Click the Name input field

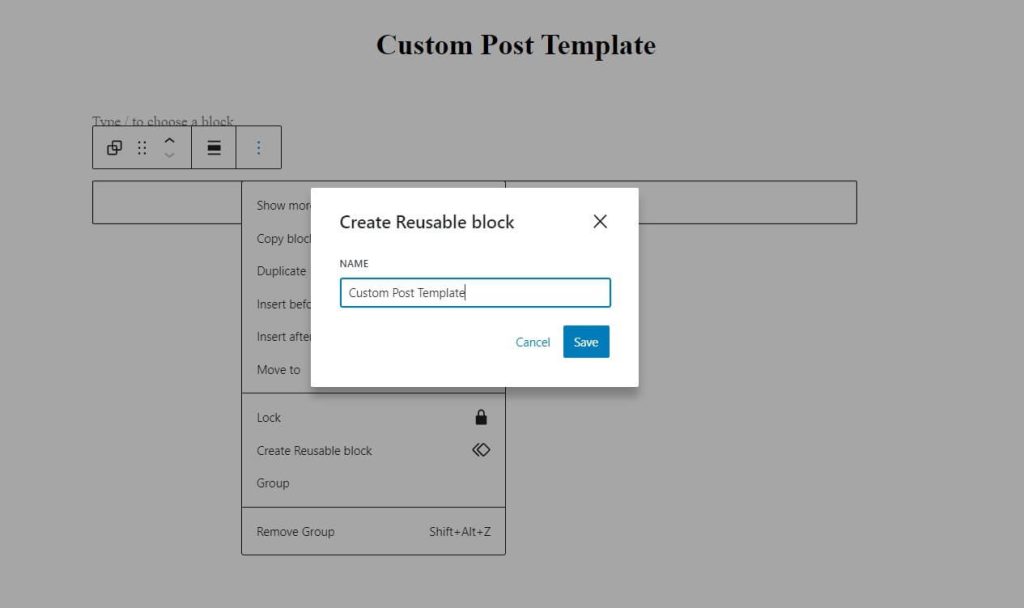coord(475,293)
